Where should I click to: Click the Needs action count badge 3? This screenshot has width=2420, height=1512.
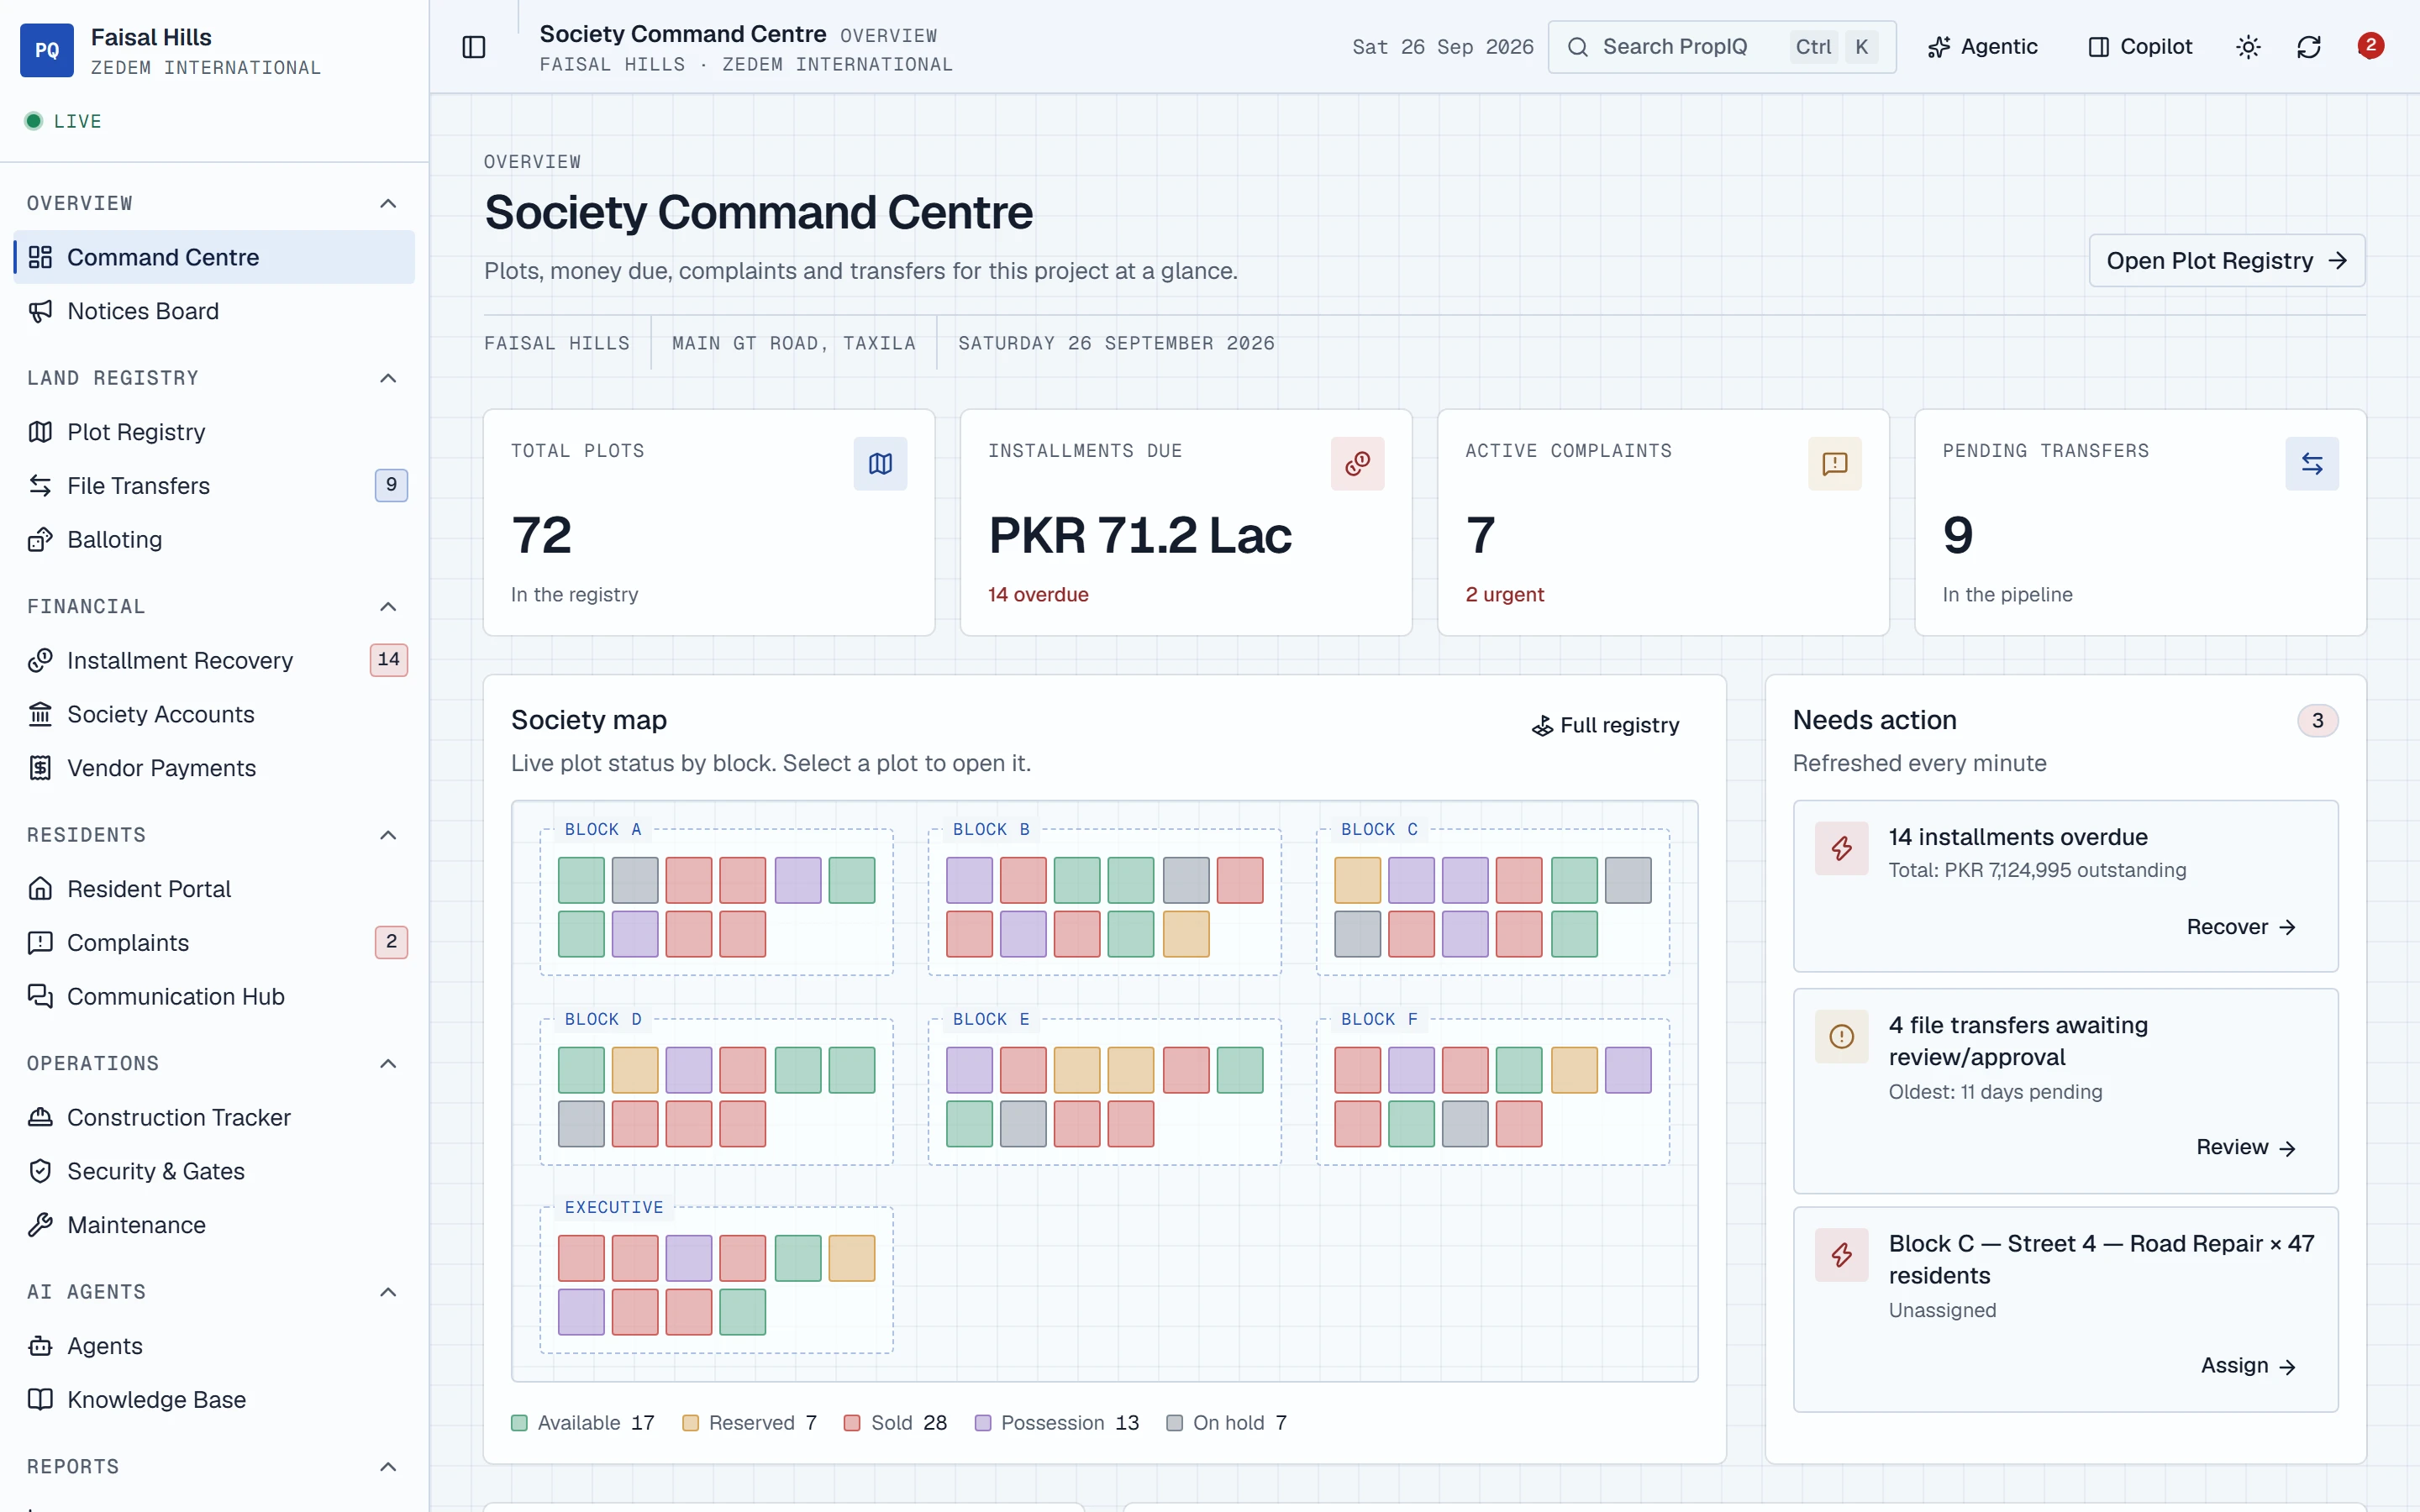(x=2317, y=721)
